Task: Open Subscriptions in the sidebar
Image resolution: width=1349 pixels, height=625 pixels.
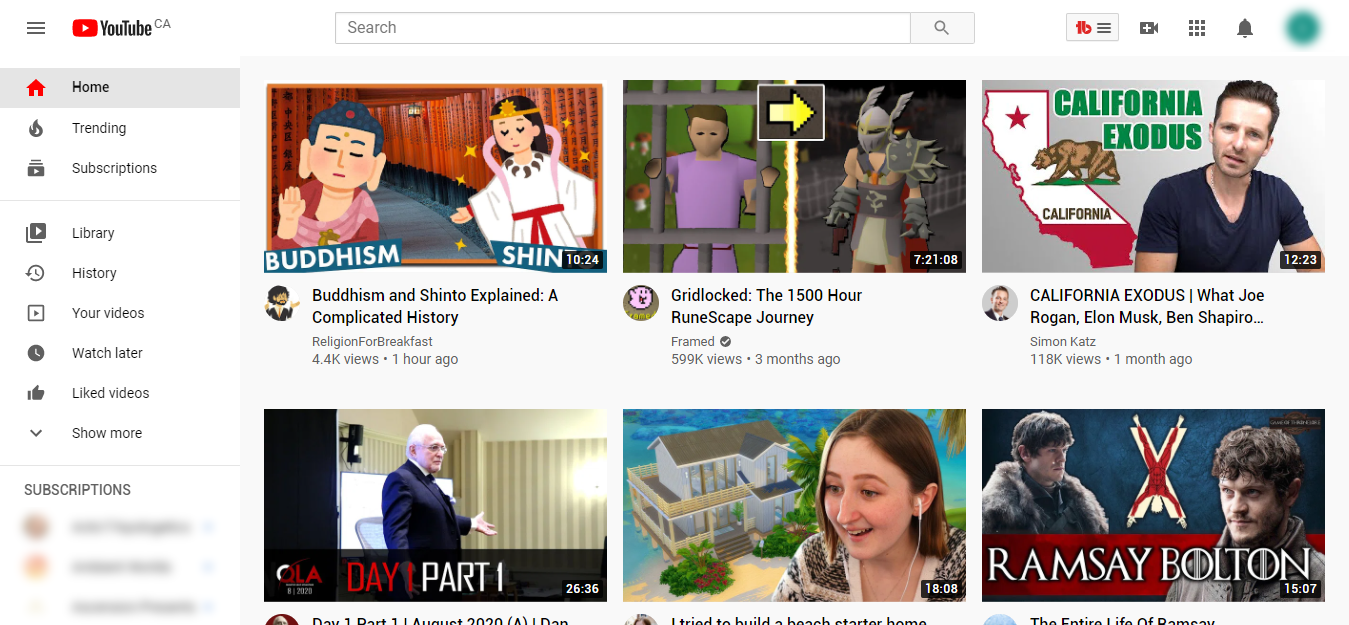Action: pyautogui.click(x=120, y=168)
